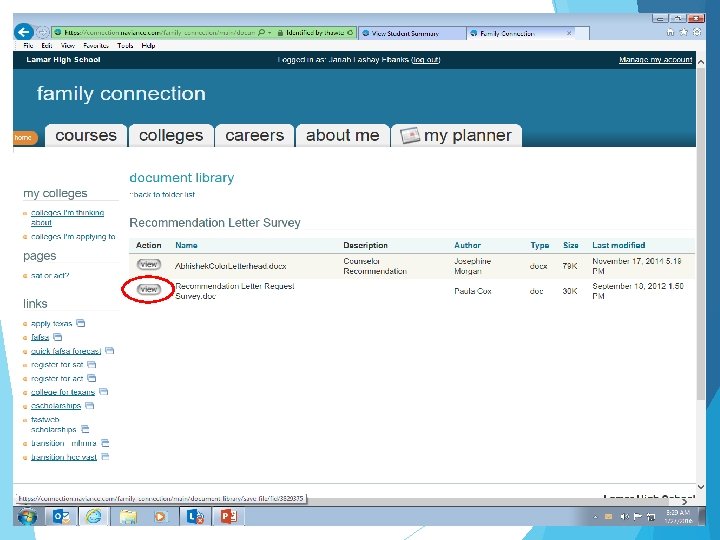
Task: Open colleges I'm thinking about link
Action: tap(67, 218)
